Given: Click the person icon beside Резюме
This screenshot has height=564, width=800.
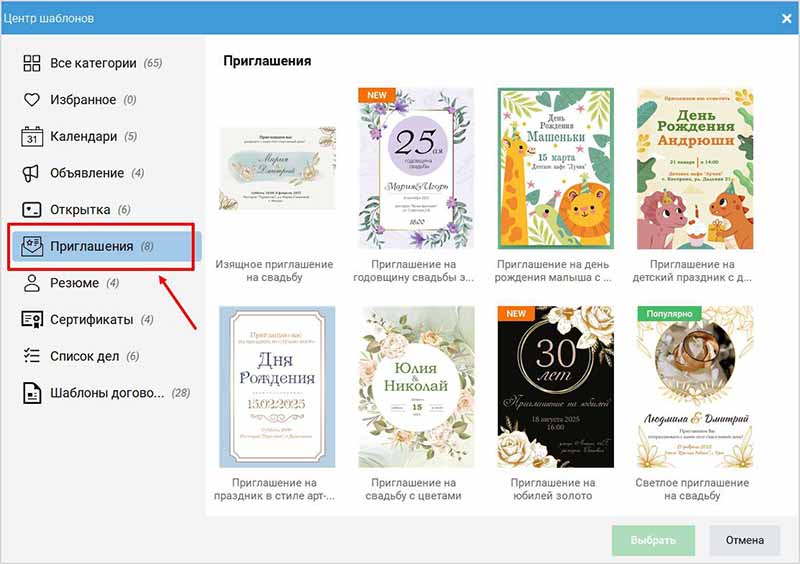Looking at the screenshot, I should point(31,283).
